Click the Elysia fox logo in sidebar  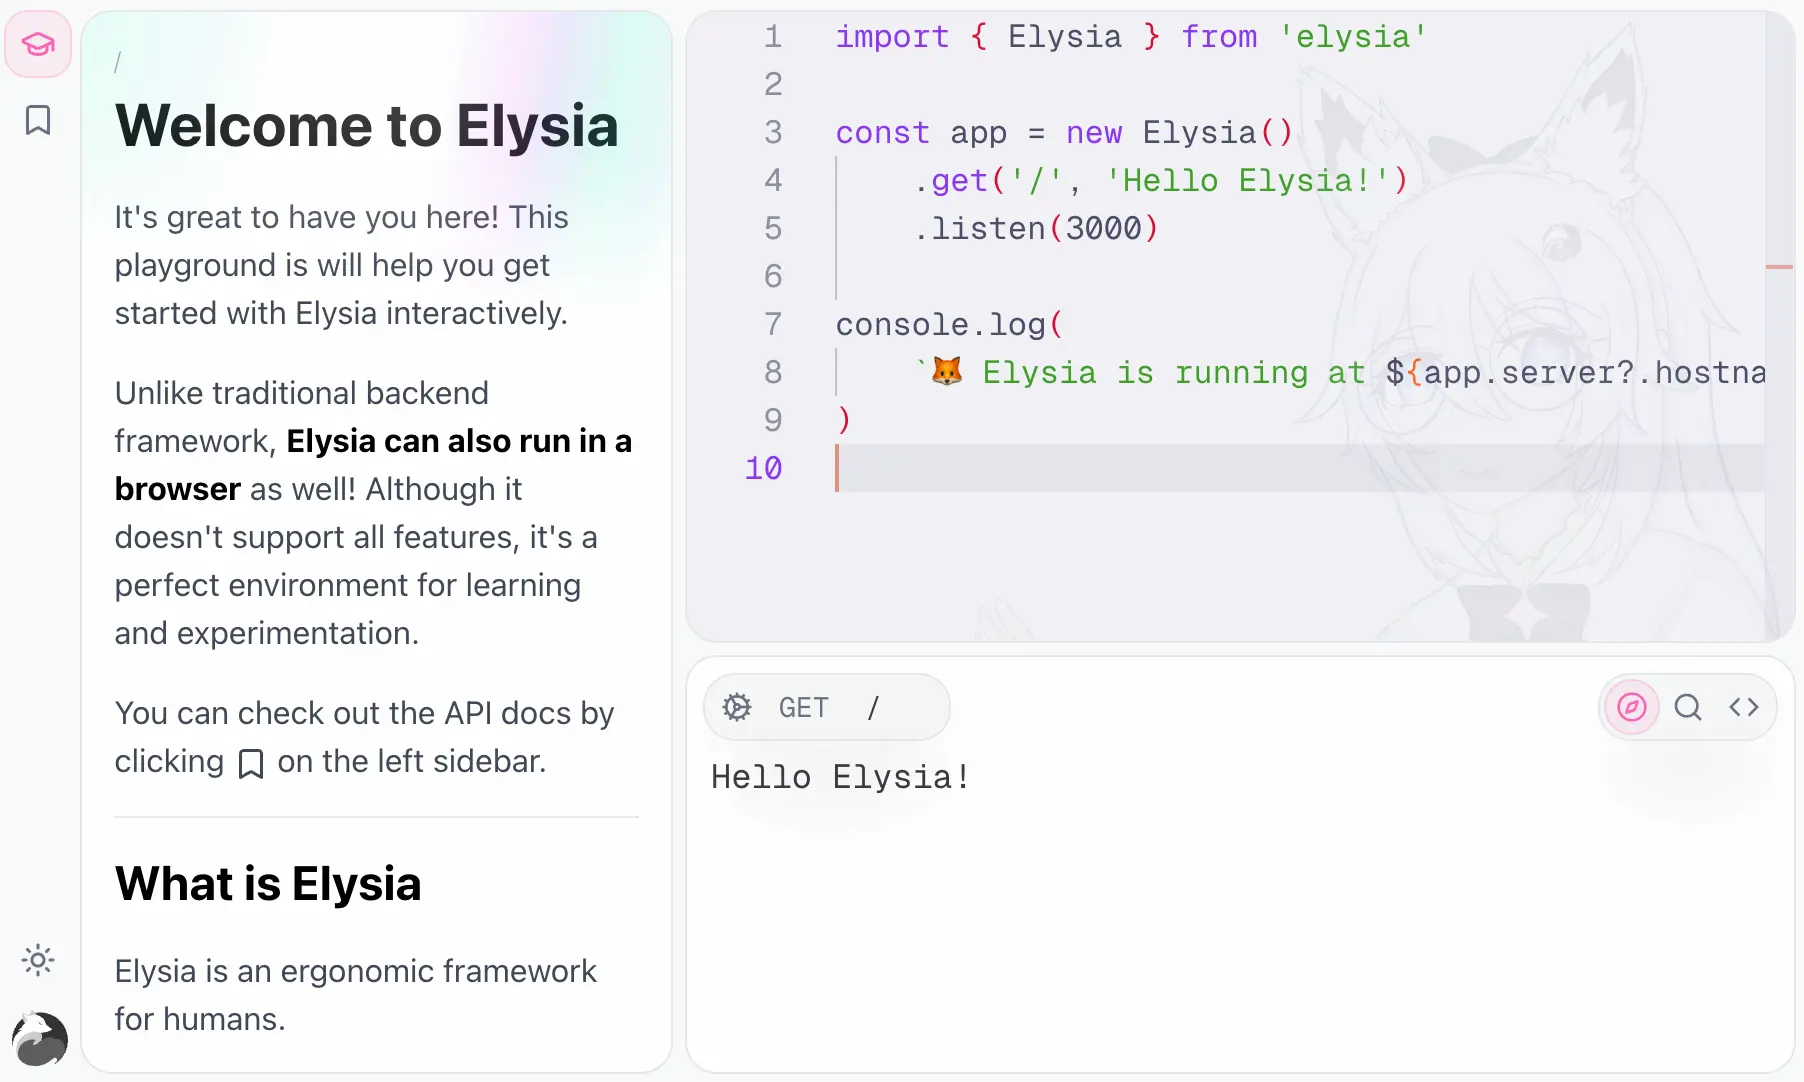click(x=39, y=1039)
